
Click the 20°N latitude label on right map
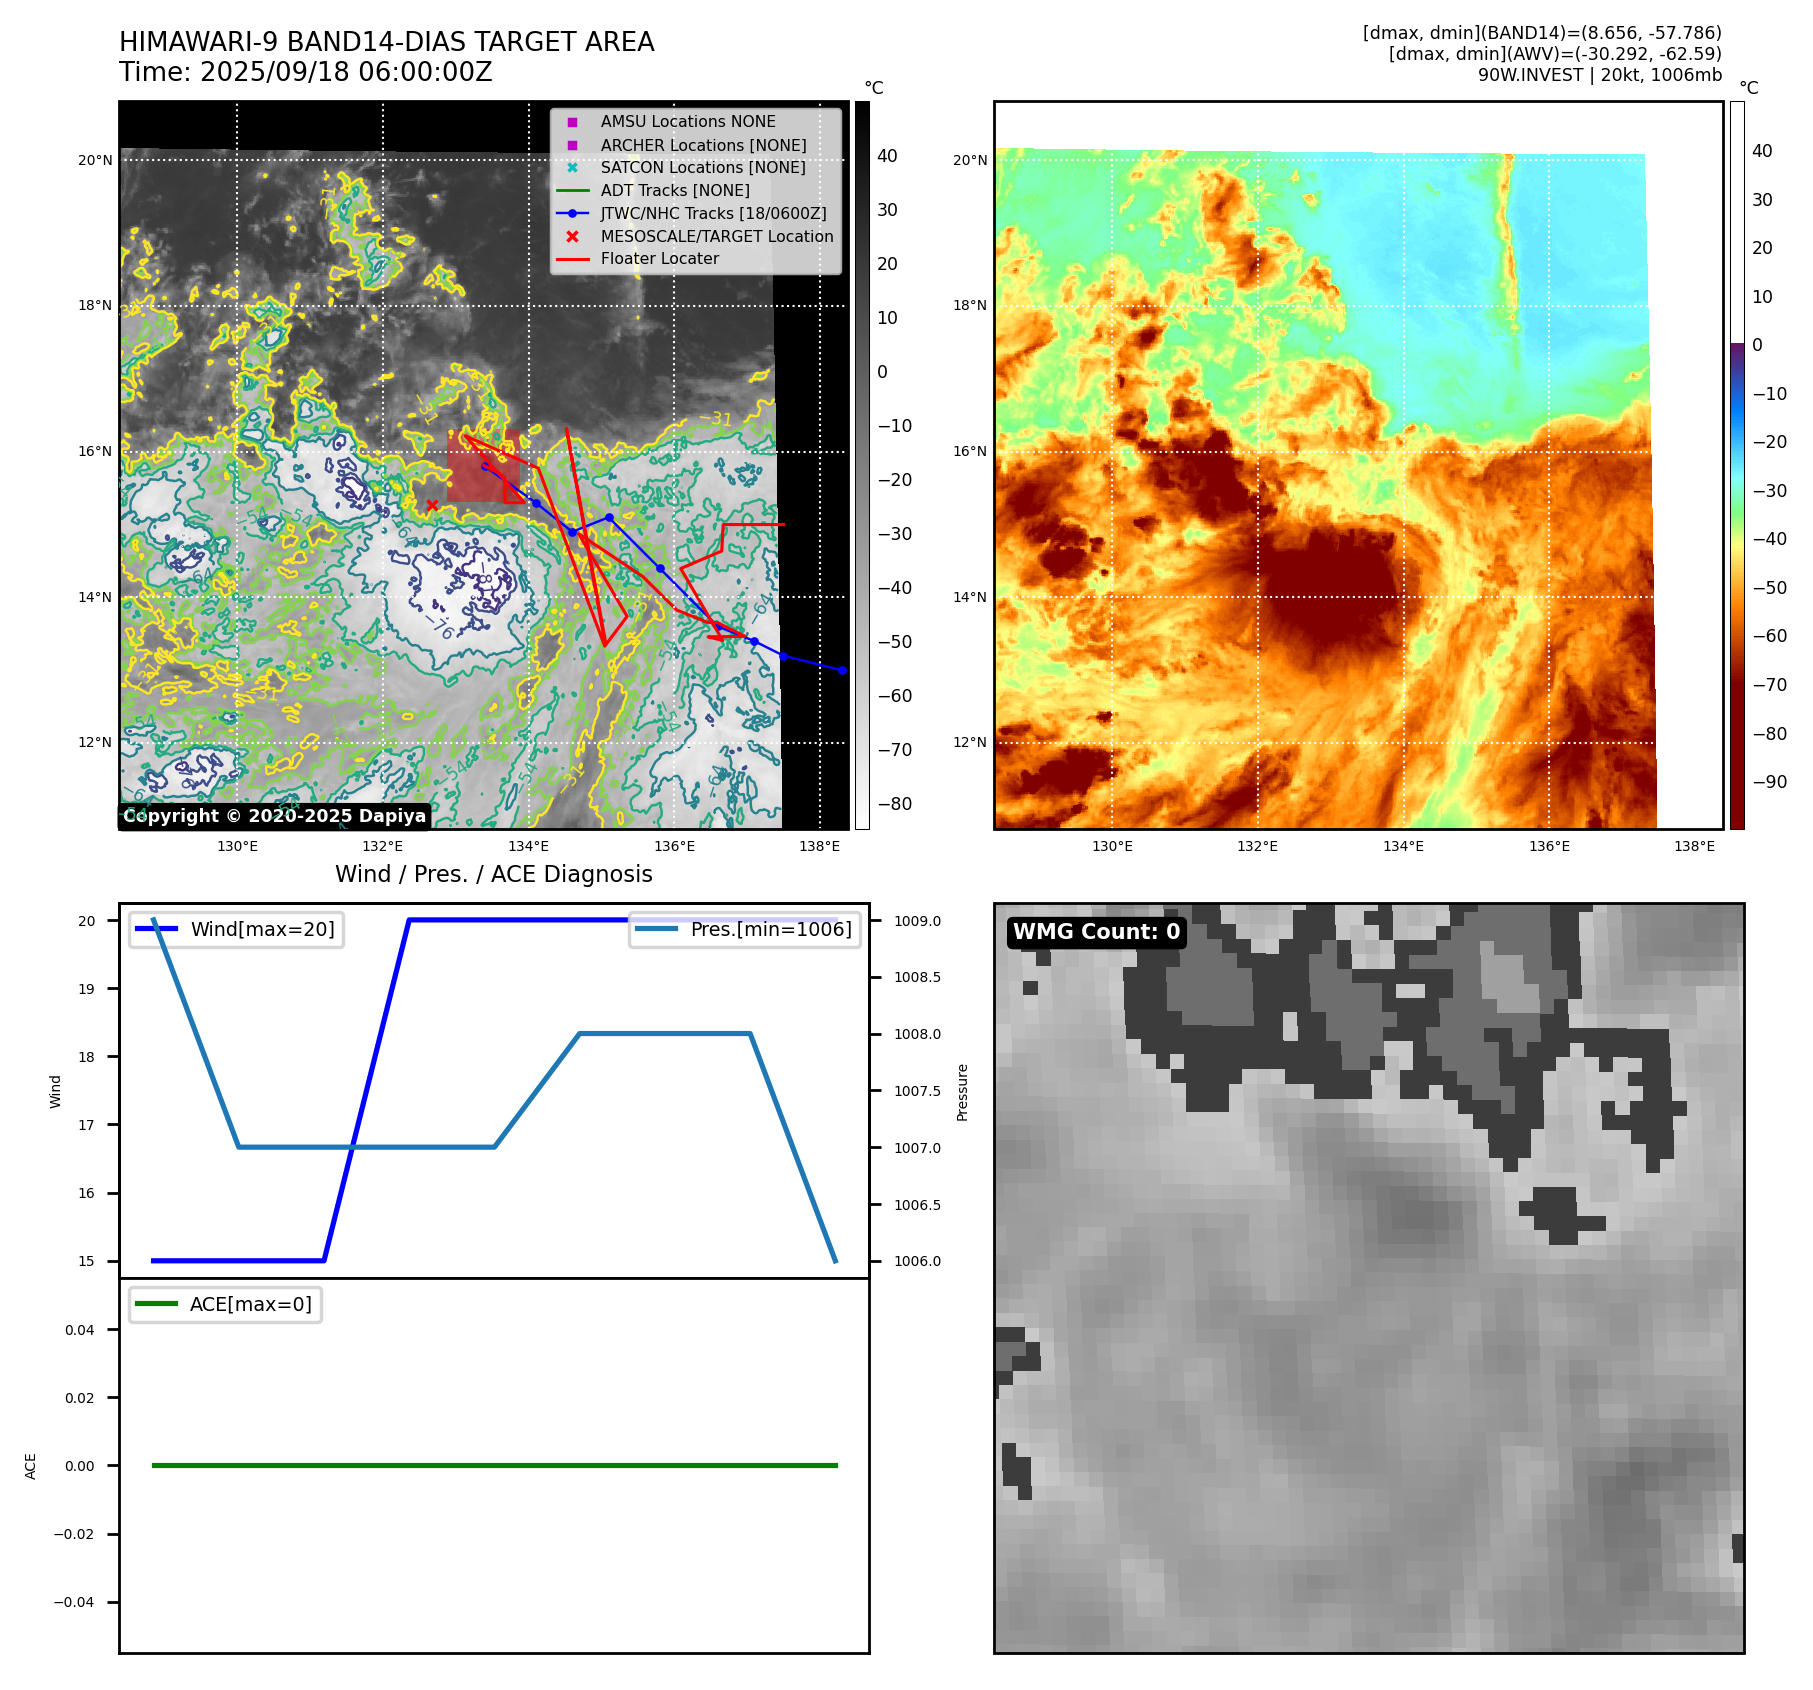(x=970, y=160)
